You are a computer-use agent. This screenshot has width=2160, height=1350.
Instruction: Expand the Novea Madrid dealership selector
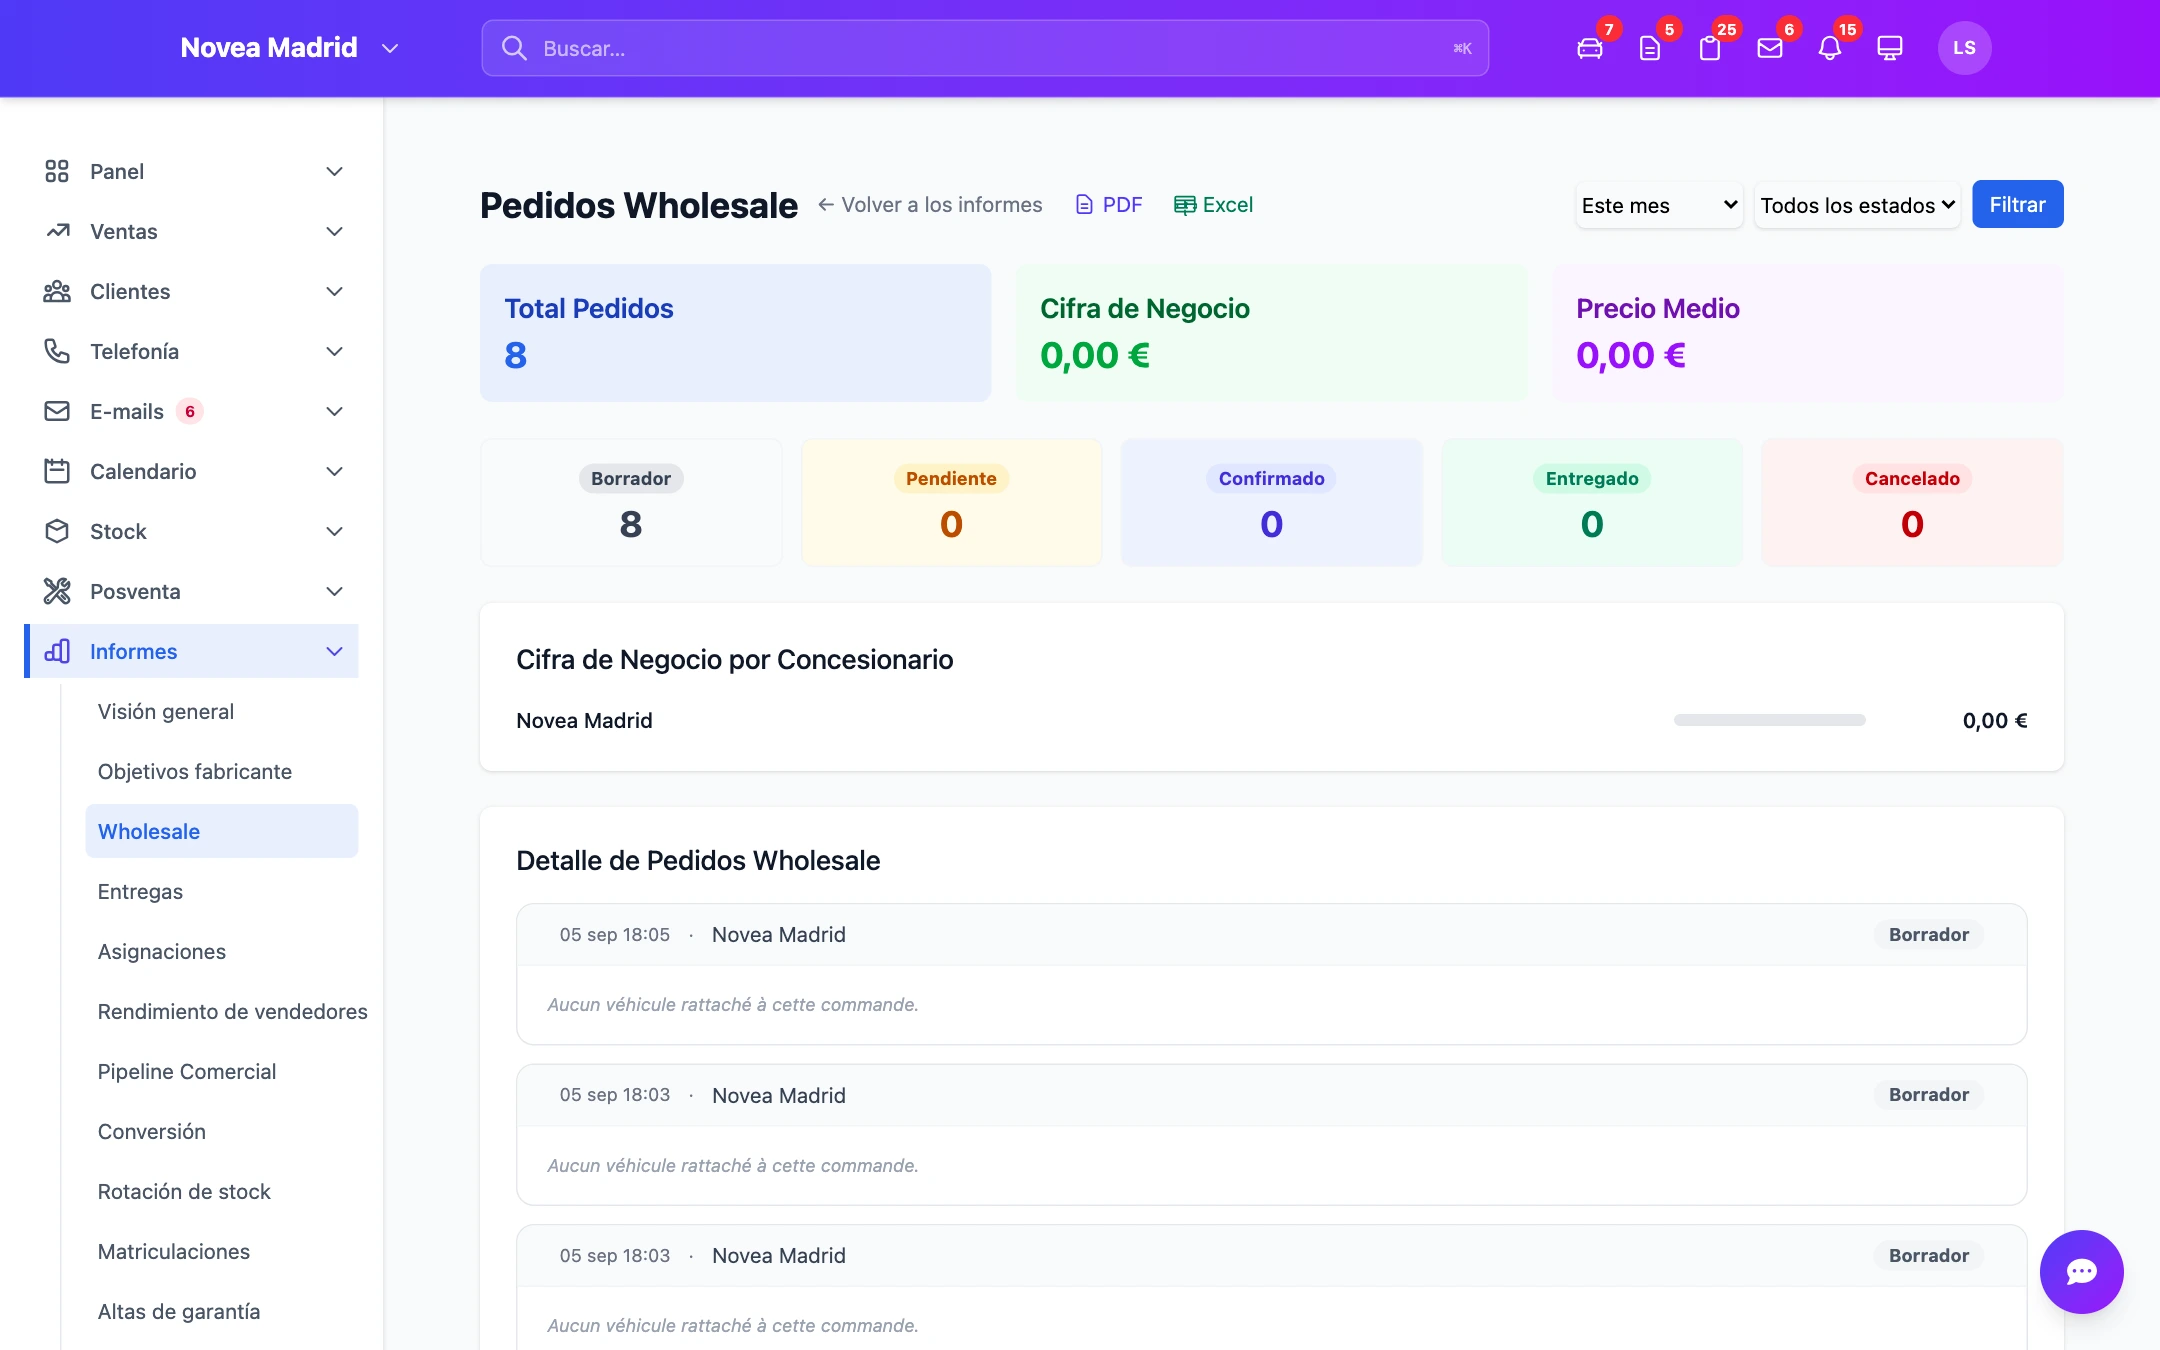tap(289, 48)
